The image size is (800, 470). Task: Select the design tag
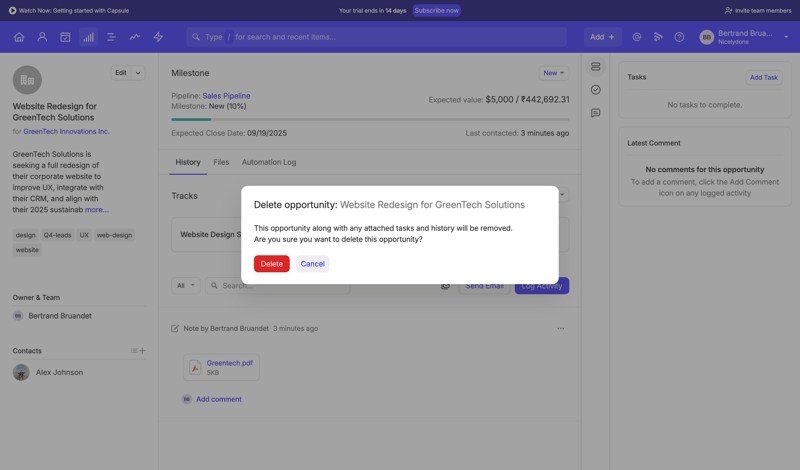pos(26,235)
